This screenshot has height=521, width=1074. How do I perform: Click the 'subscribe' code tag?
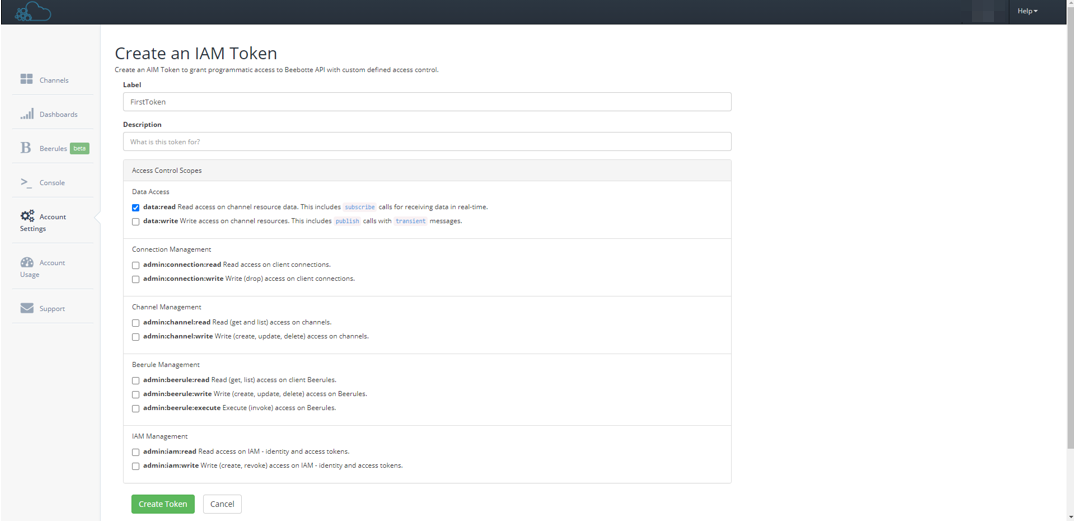click(x=360, y=207)
